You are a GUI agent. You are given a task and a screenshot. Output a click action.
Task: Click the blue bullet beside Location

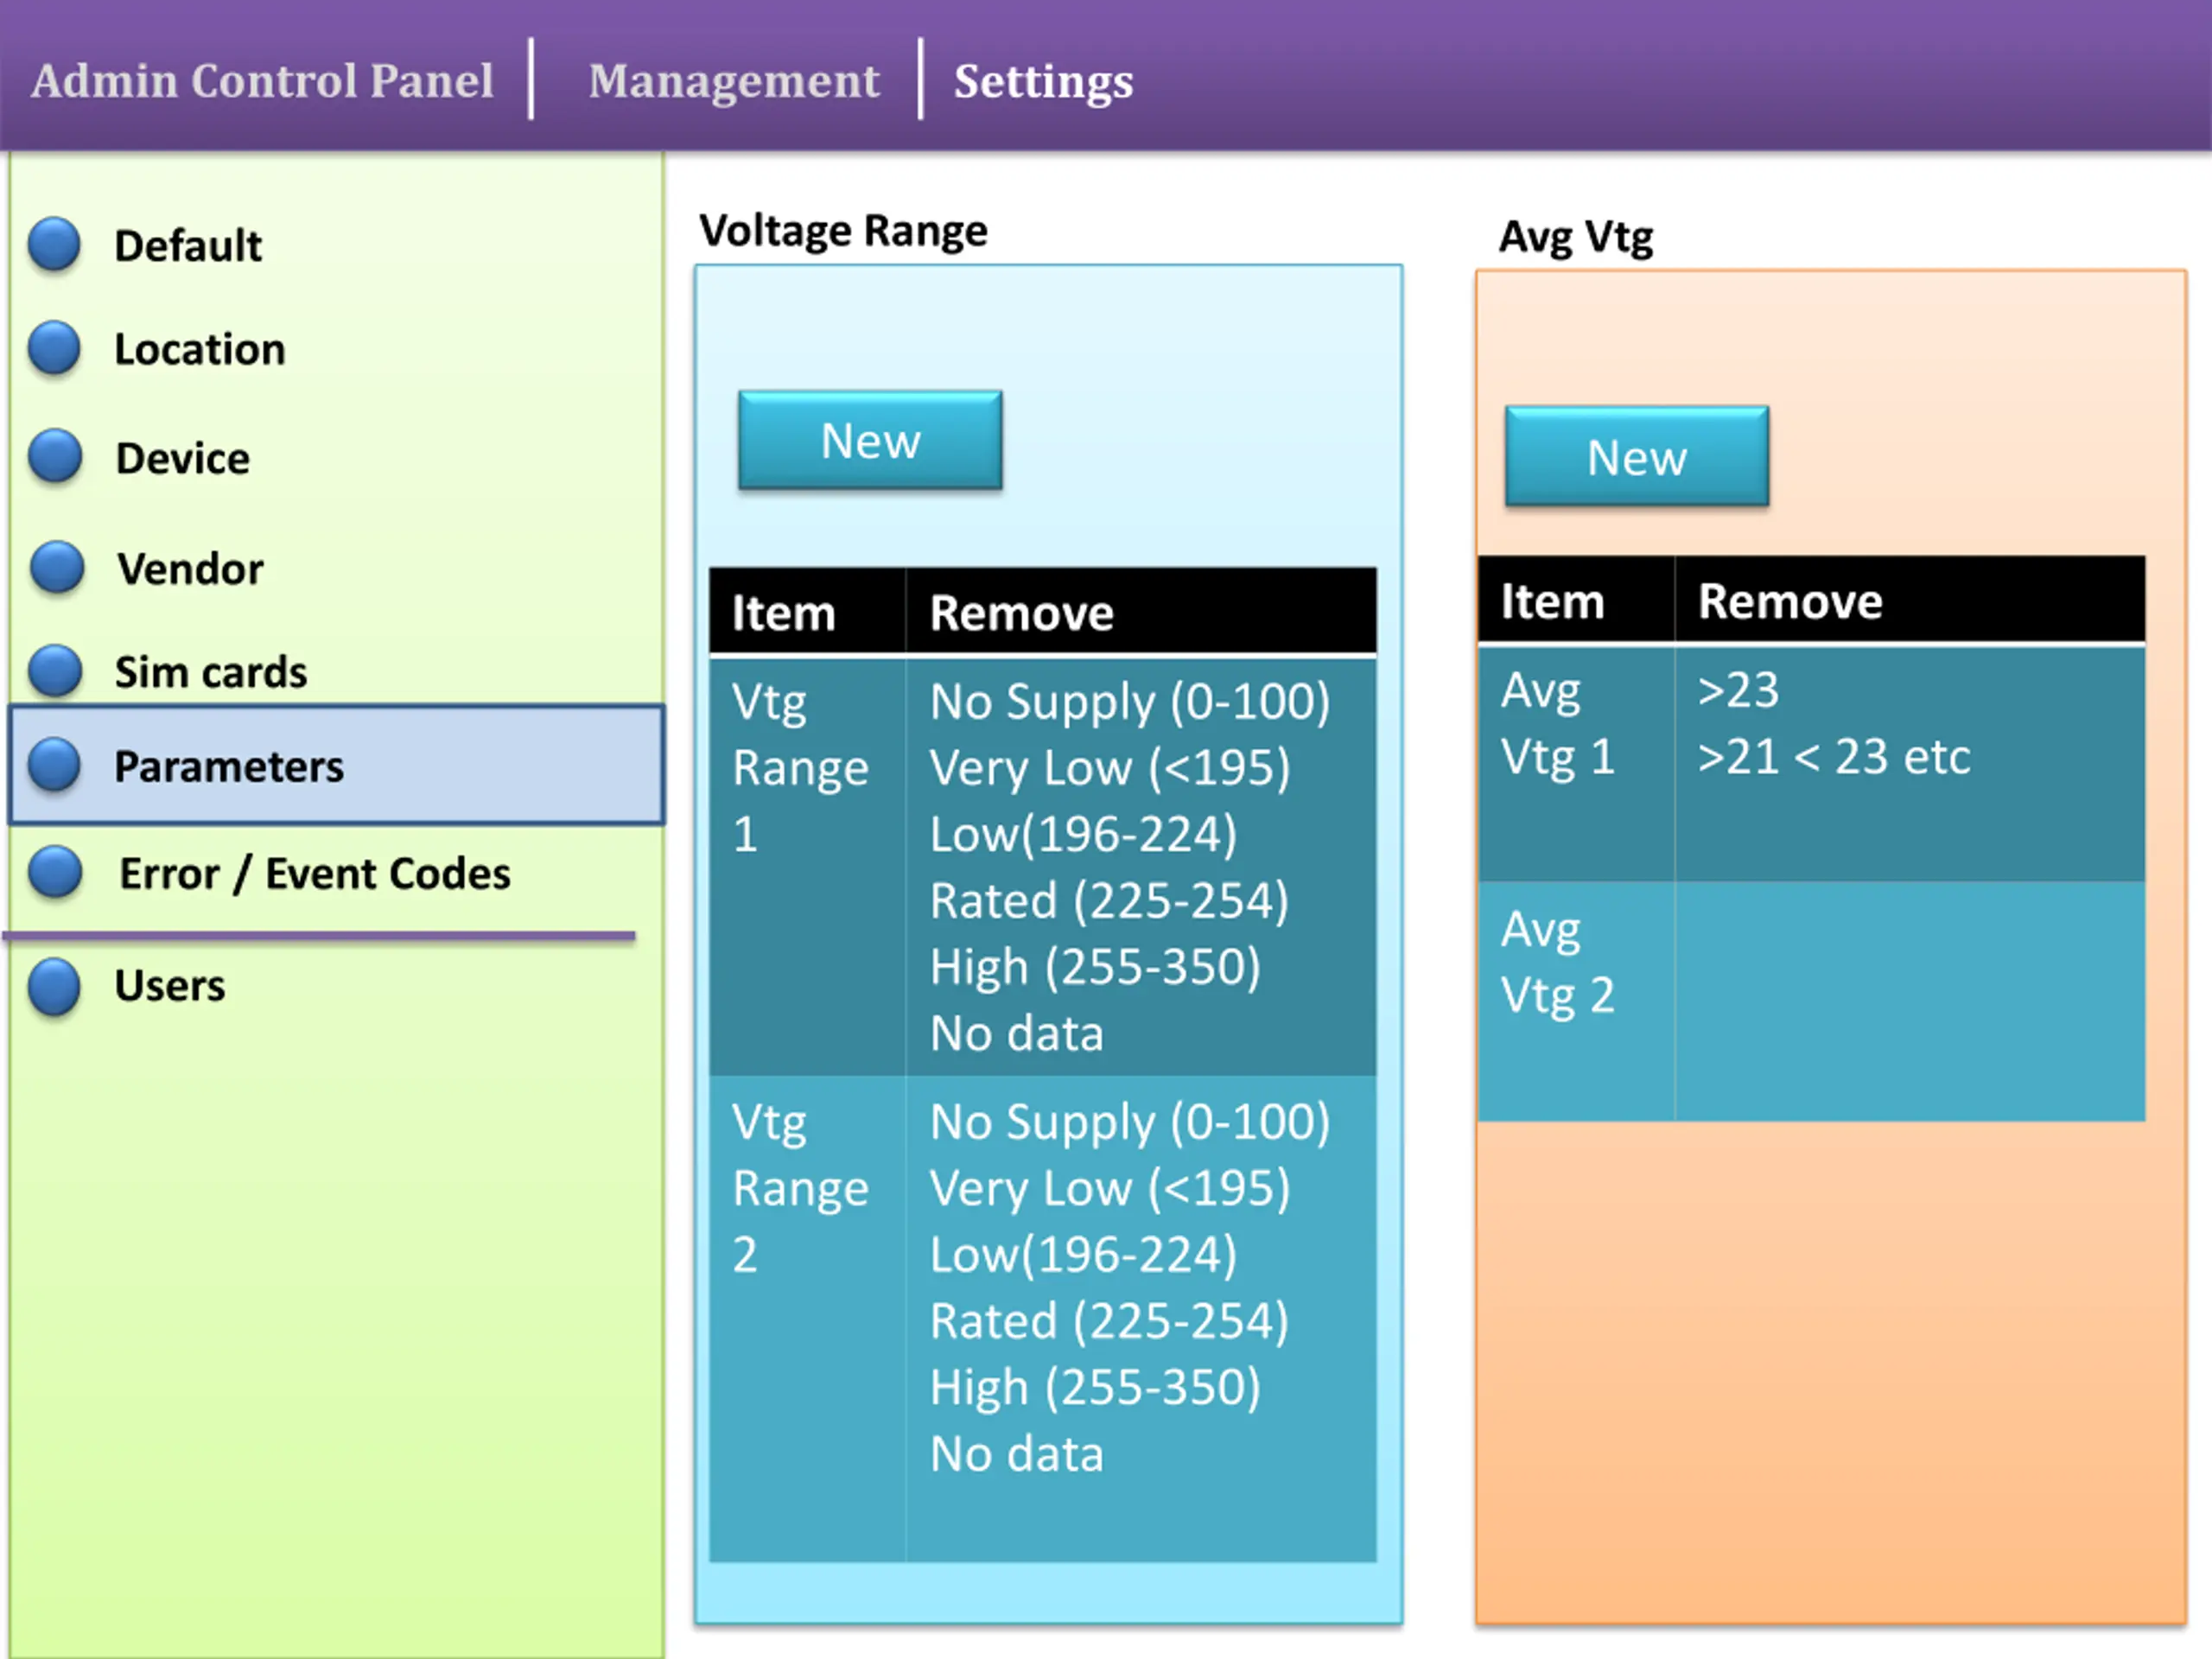(x=54, y=348)
